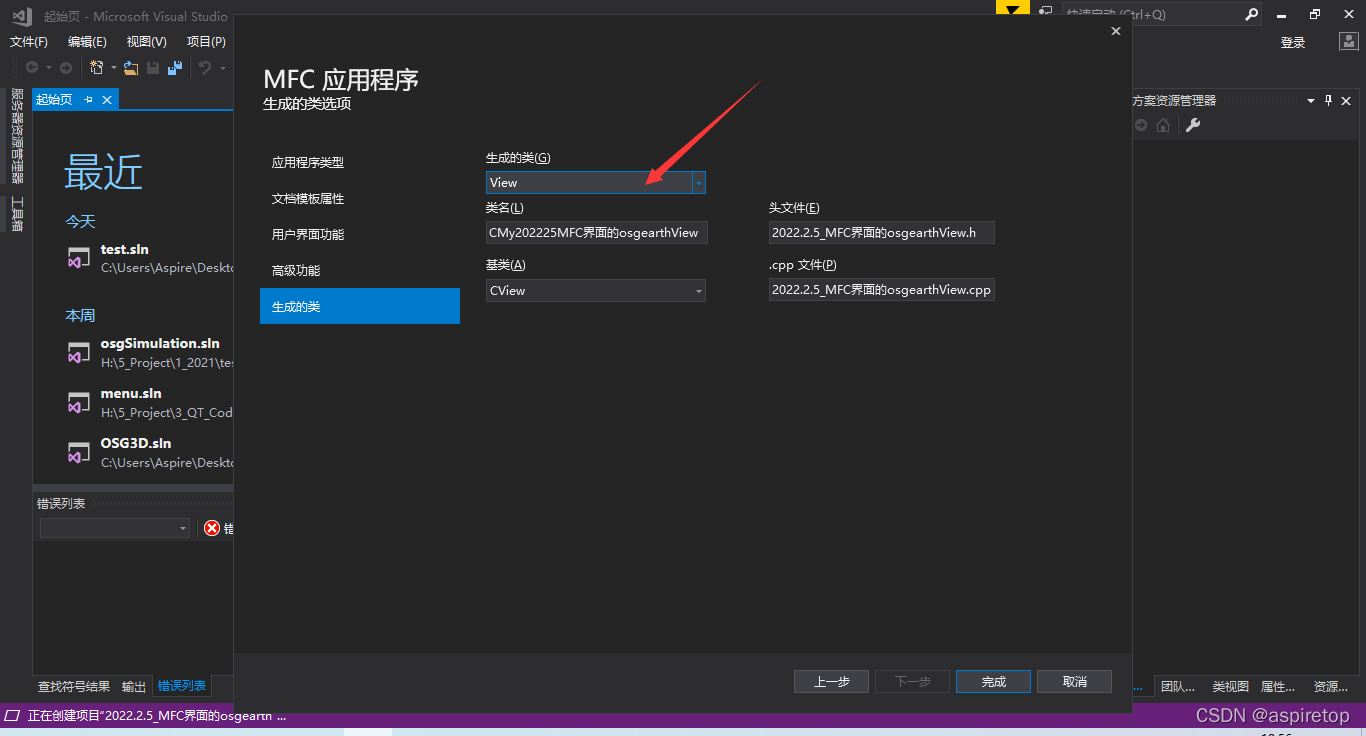Screen dimensions: 1366x736
Task: Switch to the 错误列表 tab
Action: point(182,686)
